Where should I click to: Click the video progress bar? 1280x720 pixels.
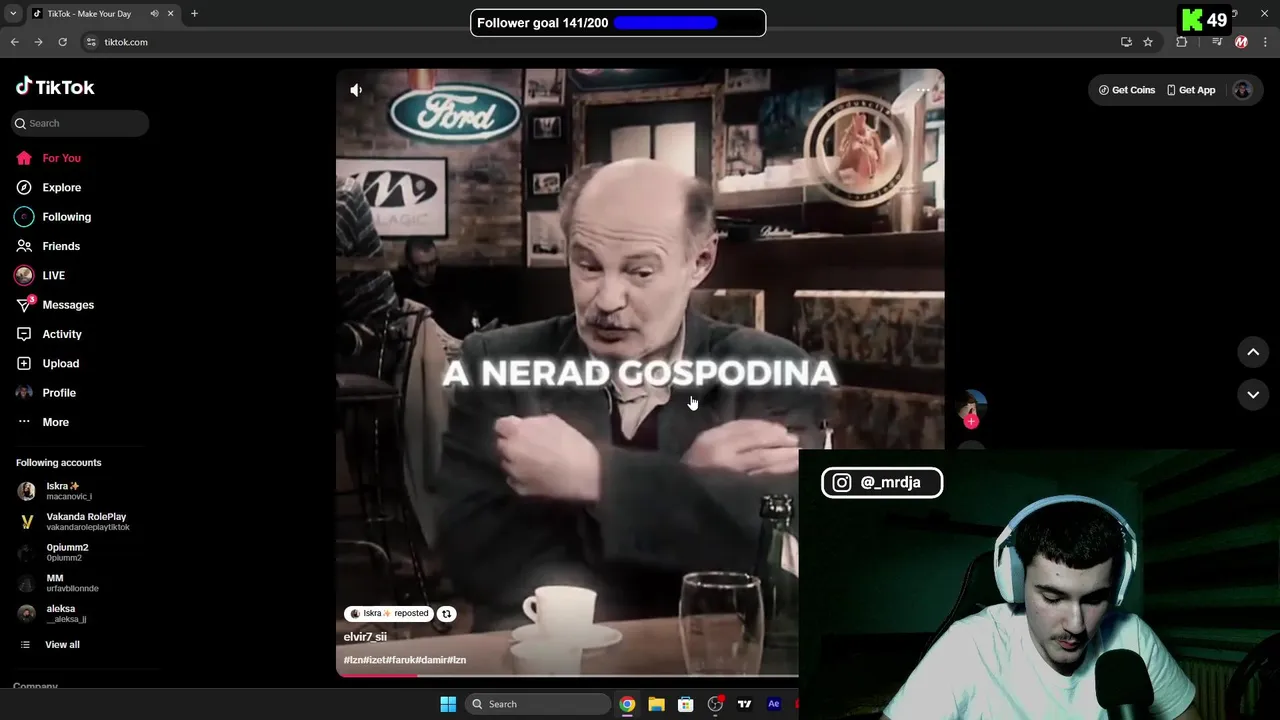(567, 675)
